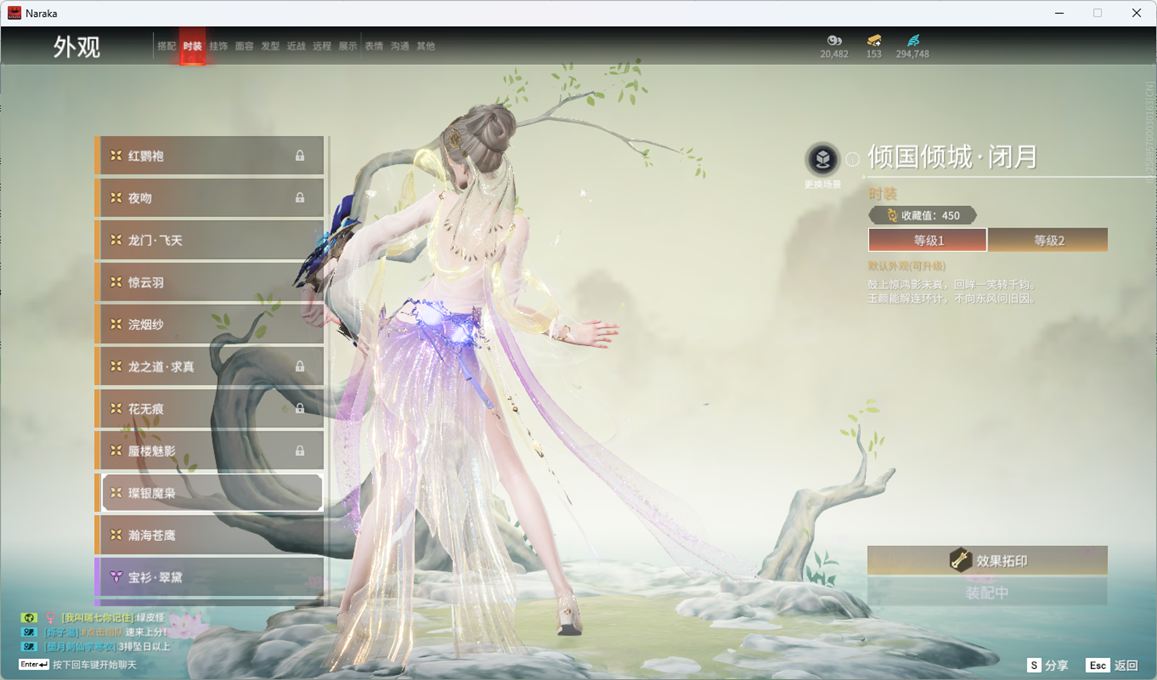Switch to the 表情 tab
The image size is (1157, 680).
[x=374, y=46]
